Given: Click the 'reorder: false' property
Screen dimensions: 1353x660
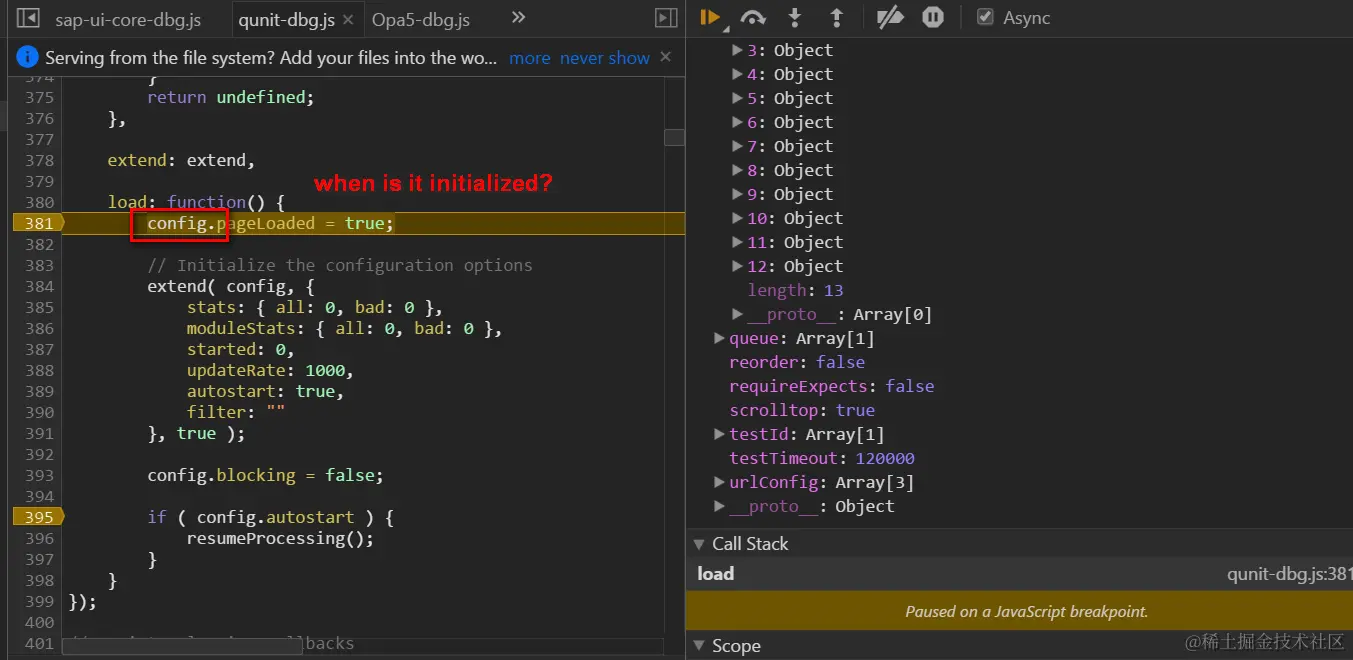Looking at the screenshot, I should tap(797, 362).
